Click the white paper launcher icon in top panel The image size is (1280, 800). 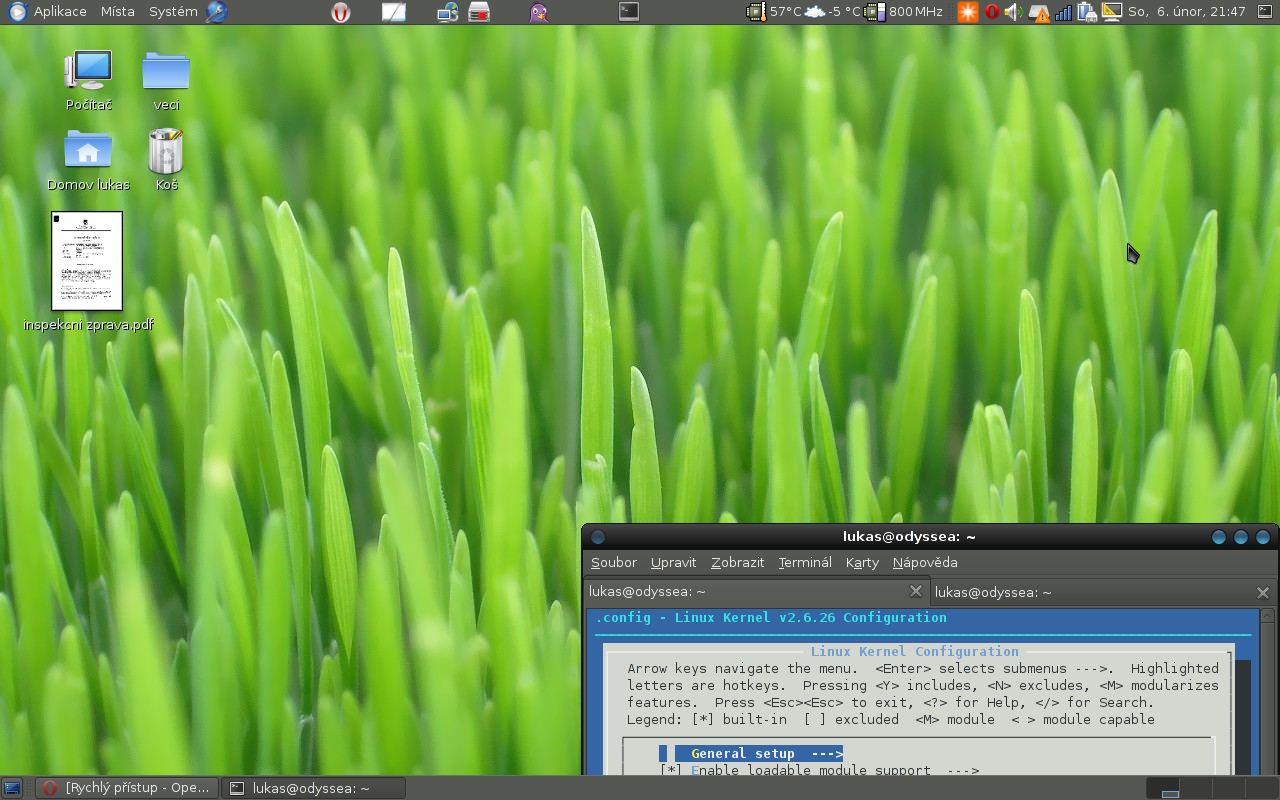pyautogui.click(x=394, y=12)
